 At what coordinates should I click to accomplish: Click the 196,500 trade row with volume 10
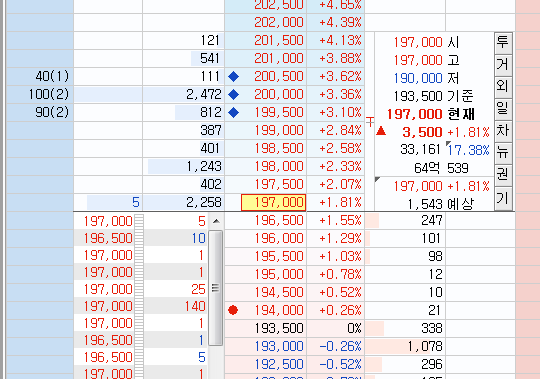140,238
